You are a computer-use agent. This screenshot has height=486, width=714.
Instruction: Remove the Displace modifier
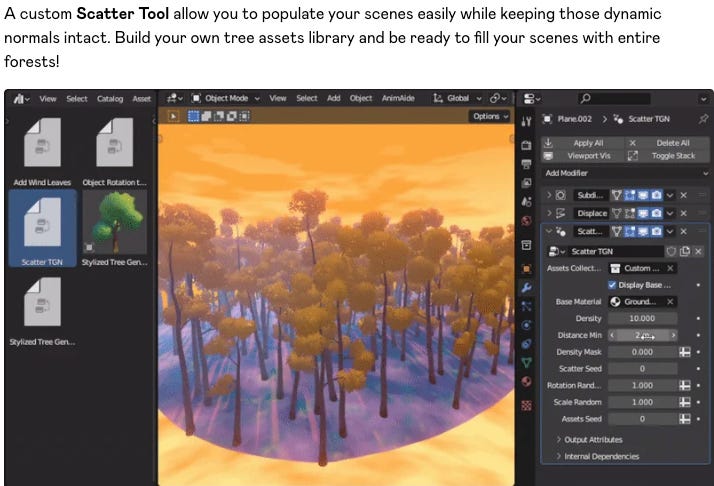[x=683, y=213]
